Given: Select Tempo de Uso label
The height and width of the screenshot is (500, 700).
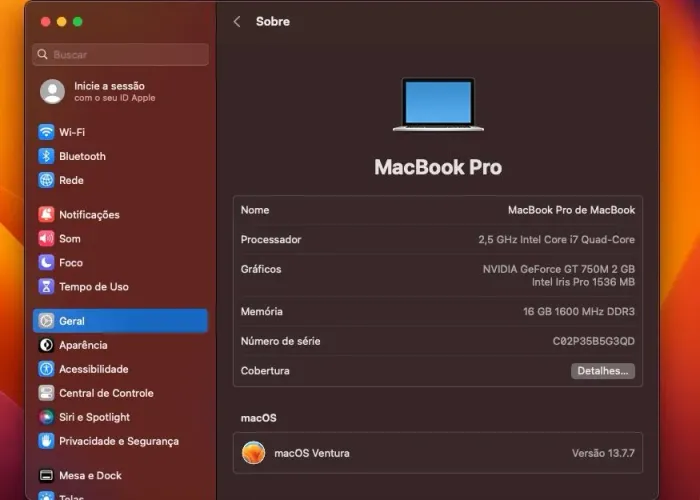Looking at the screenshot, I should click(x=94, y=287).
